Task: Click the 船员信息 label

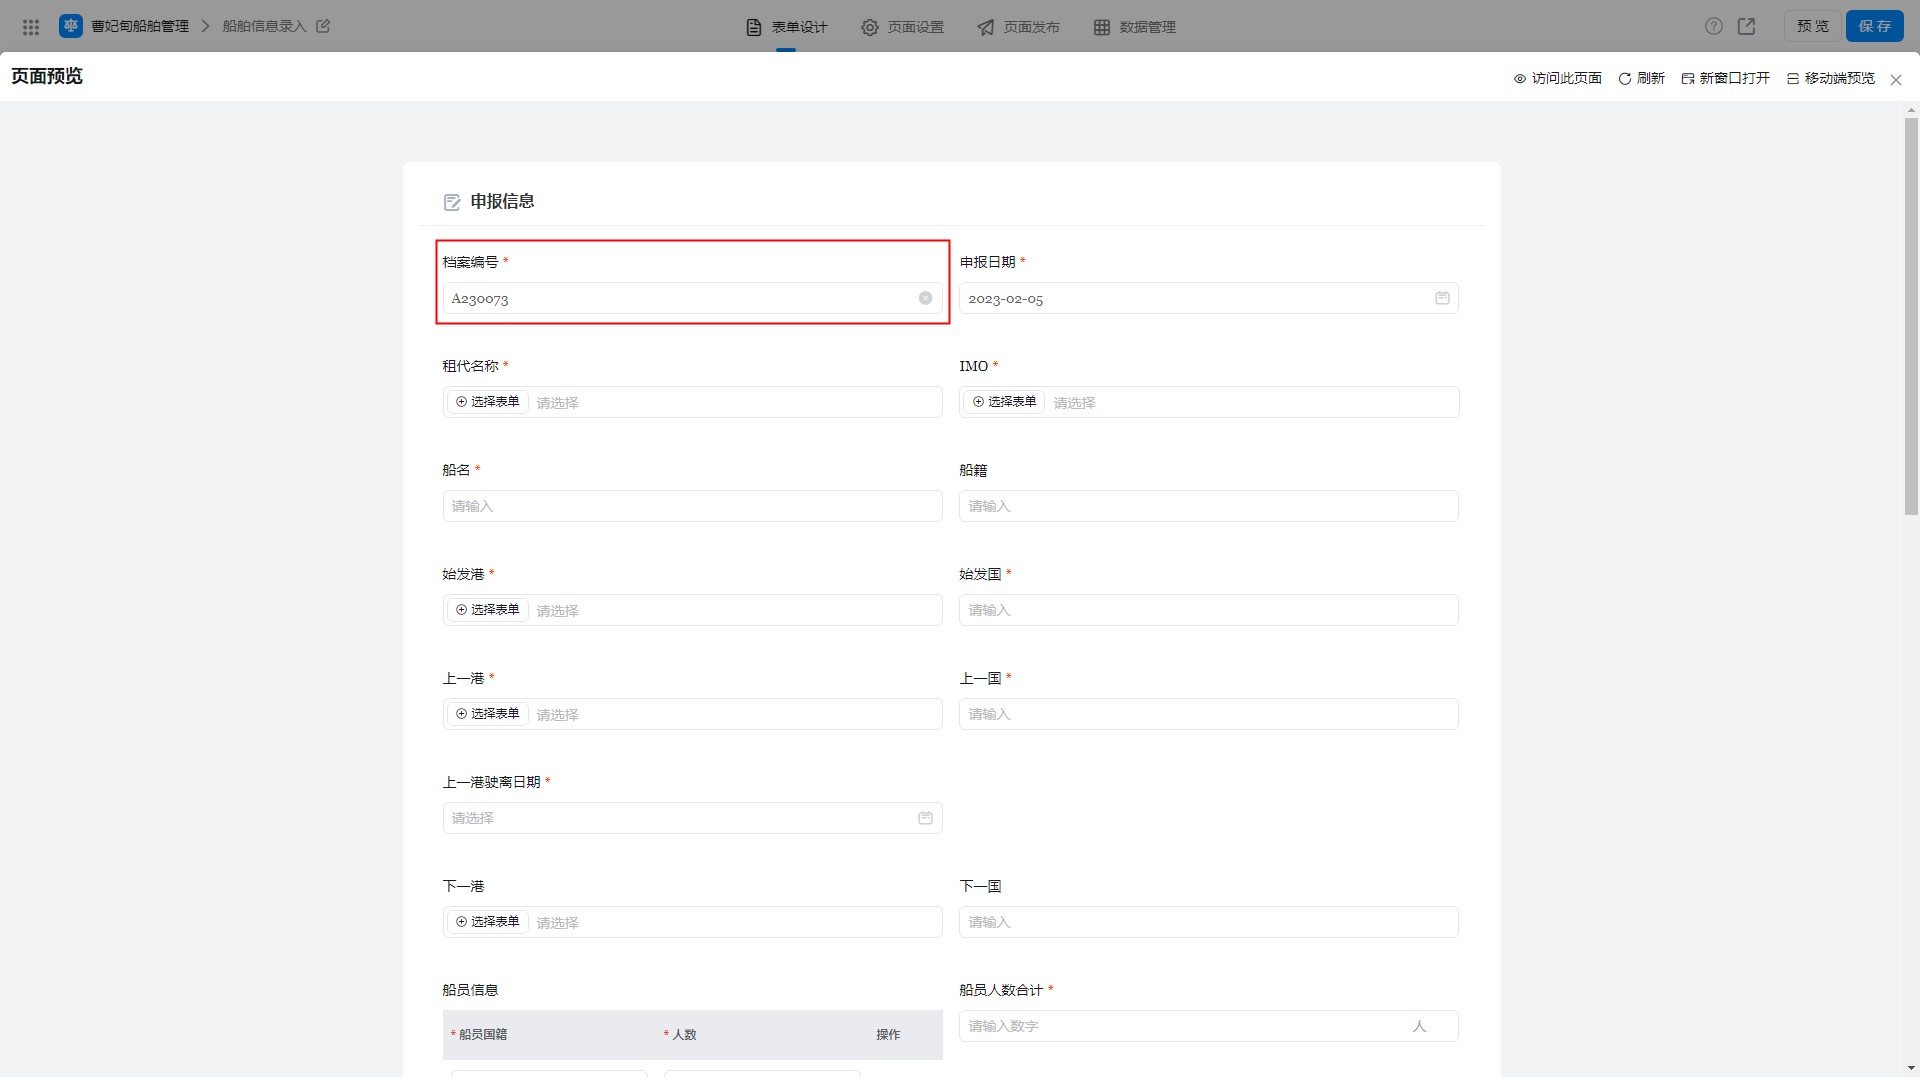Action: (x=470, y=990)
